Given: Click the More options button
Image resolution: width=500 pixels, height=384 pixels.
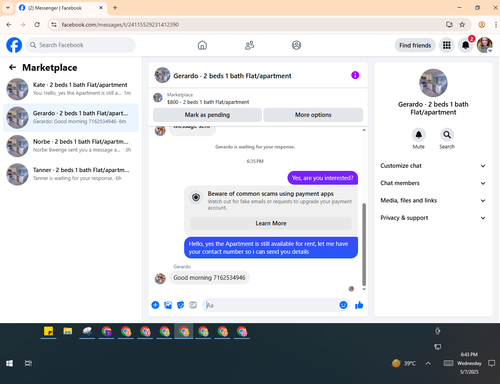Looking at the screenshot, I should click(x=313, y=115).
